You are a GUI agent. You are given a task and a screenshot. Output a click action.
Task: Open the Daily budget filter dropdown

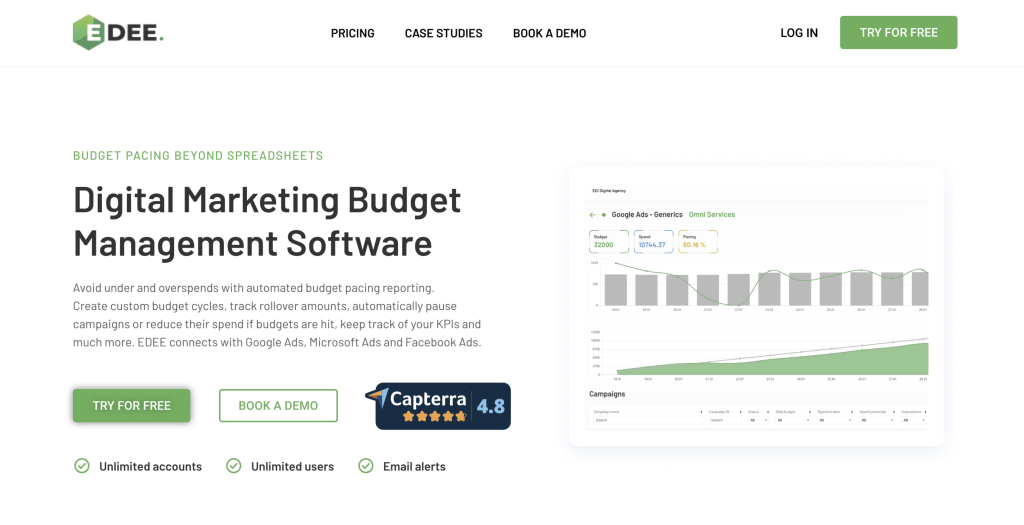tap(793, 420)
